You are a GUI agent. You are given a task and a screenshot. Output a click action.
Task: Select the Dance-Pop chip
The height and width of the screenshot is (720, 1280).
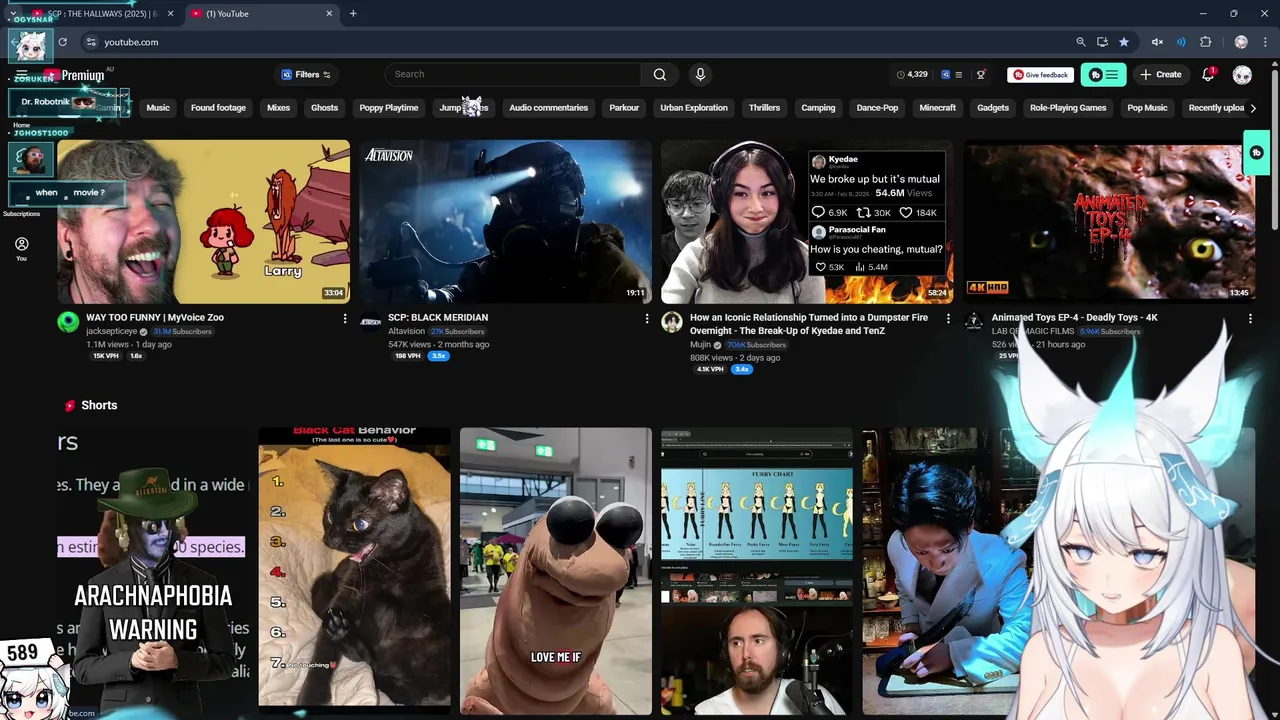pyautogui.click(x=877, y=107)
